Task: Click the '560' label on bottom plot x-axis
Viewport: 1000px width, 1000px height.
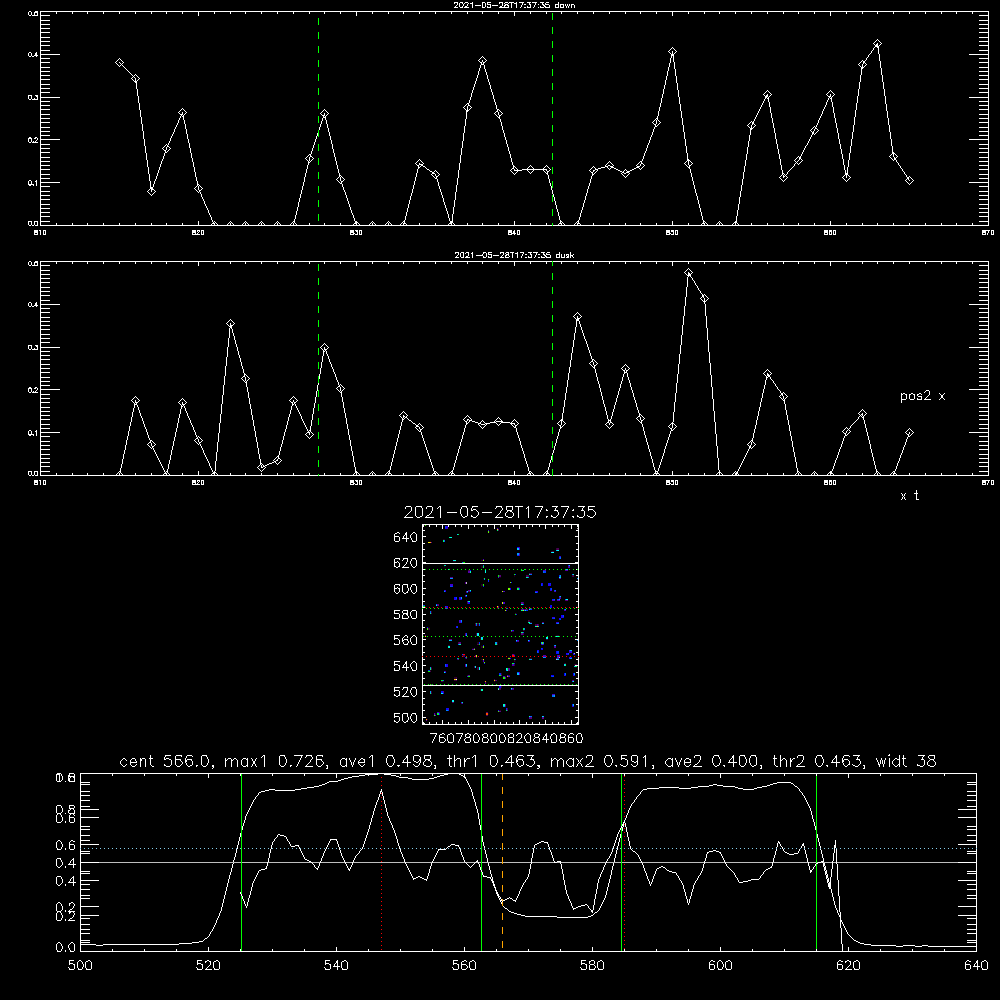Action: pyautogui.click(x=464, y=966)
